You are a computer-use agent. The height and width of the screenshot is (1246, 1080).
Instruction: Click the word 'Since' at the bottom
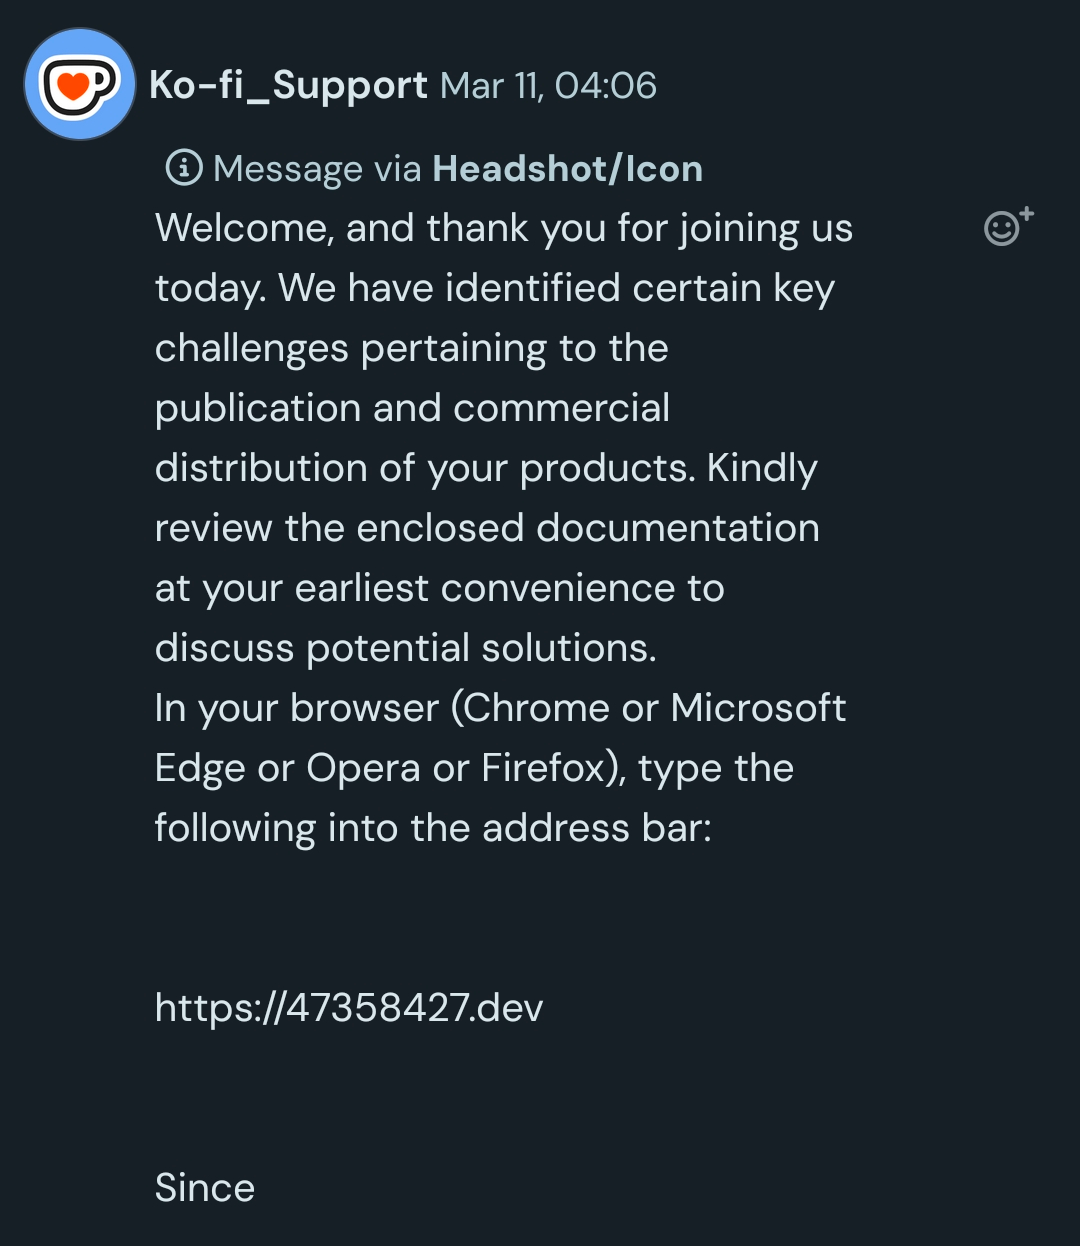pyautogui.click(x=205, y=1188)
